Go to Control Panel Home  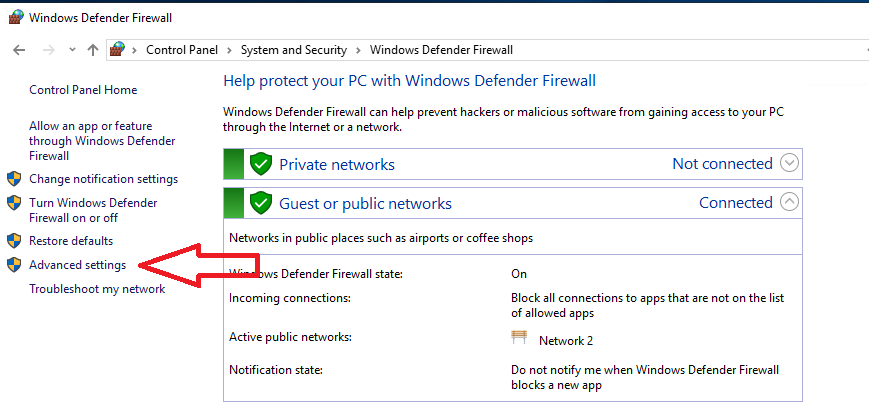tap(83, 90)
